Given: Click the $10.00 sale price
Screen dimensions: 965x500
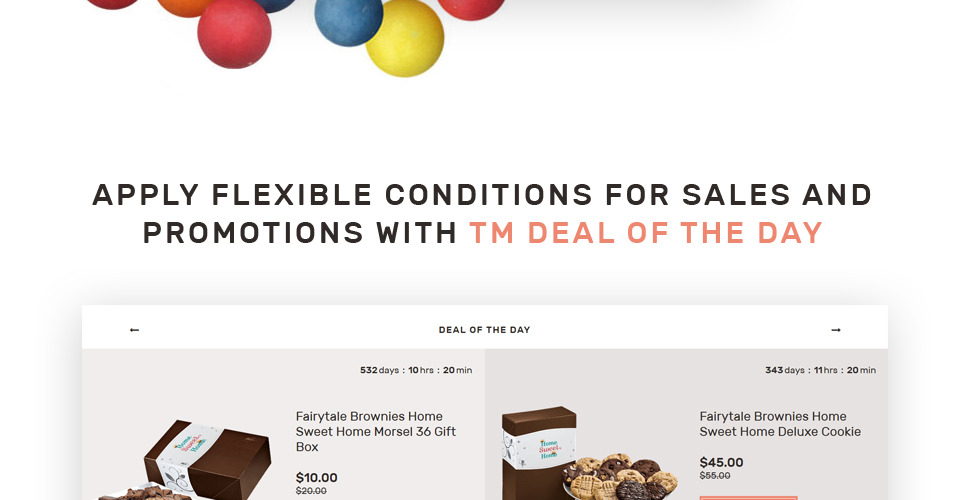Looking at the screenshot, I should pyautogui.click(x=316, y=478).
